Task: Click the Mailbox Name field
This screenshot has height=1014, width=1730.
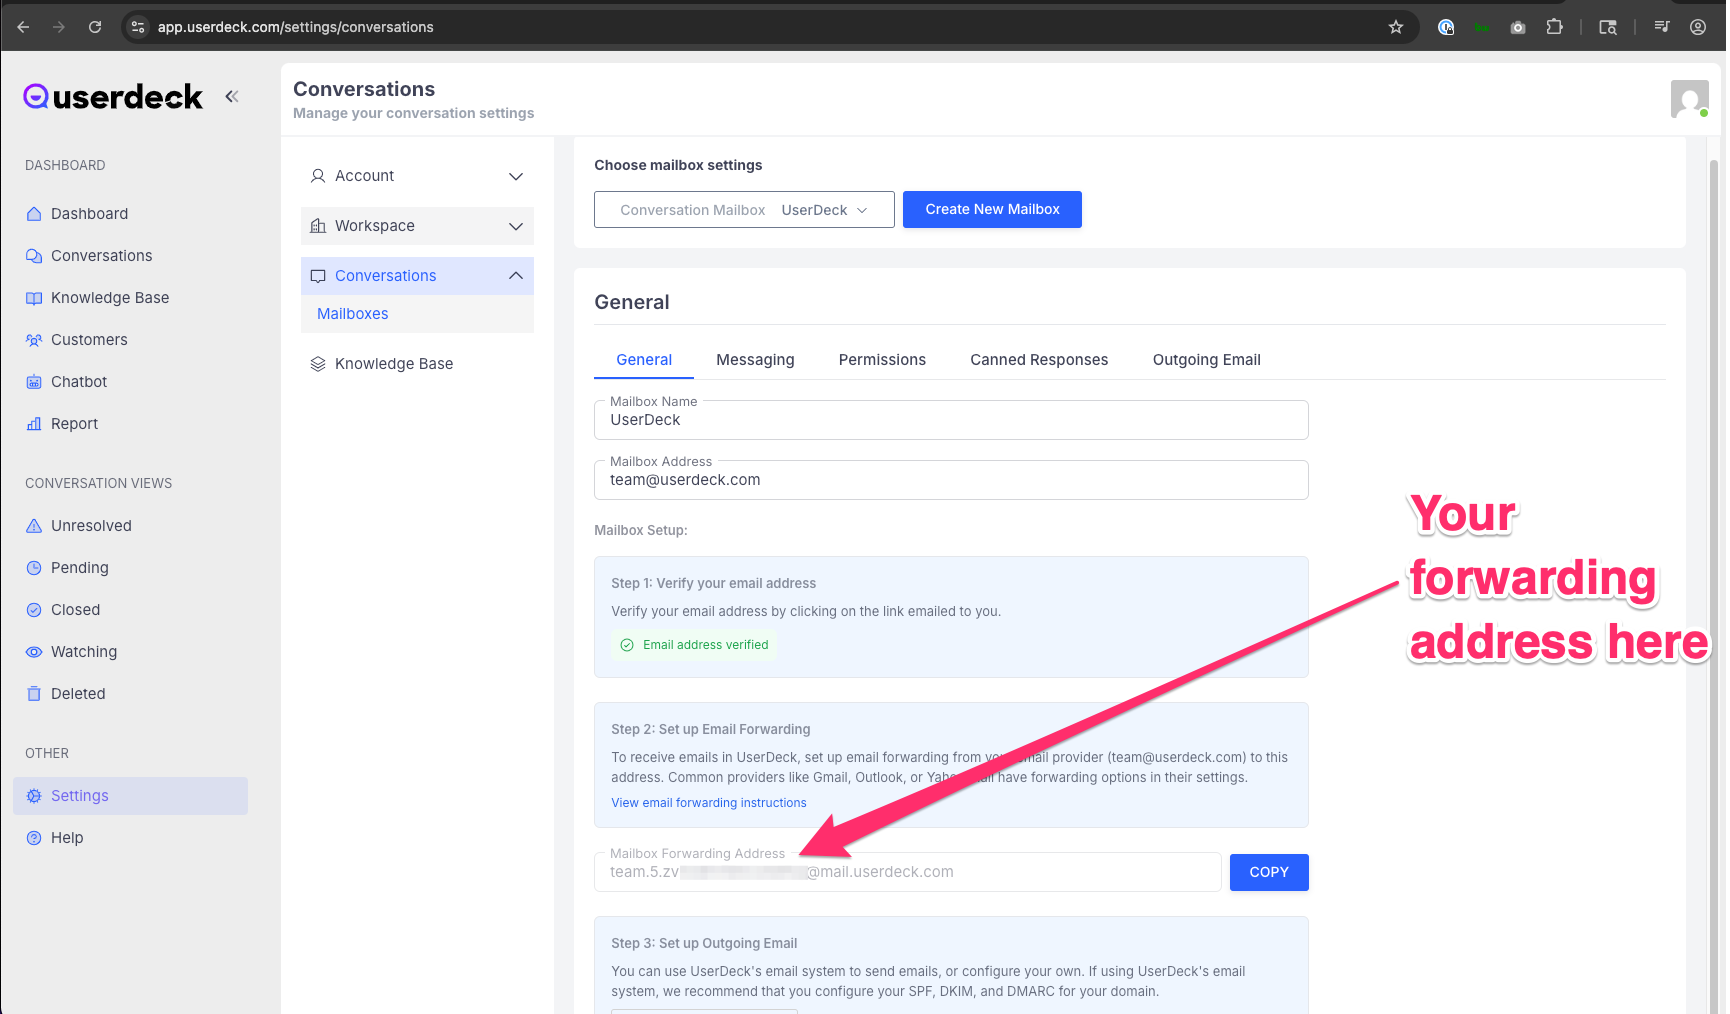Action: tap(951, 420)
